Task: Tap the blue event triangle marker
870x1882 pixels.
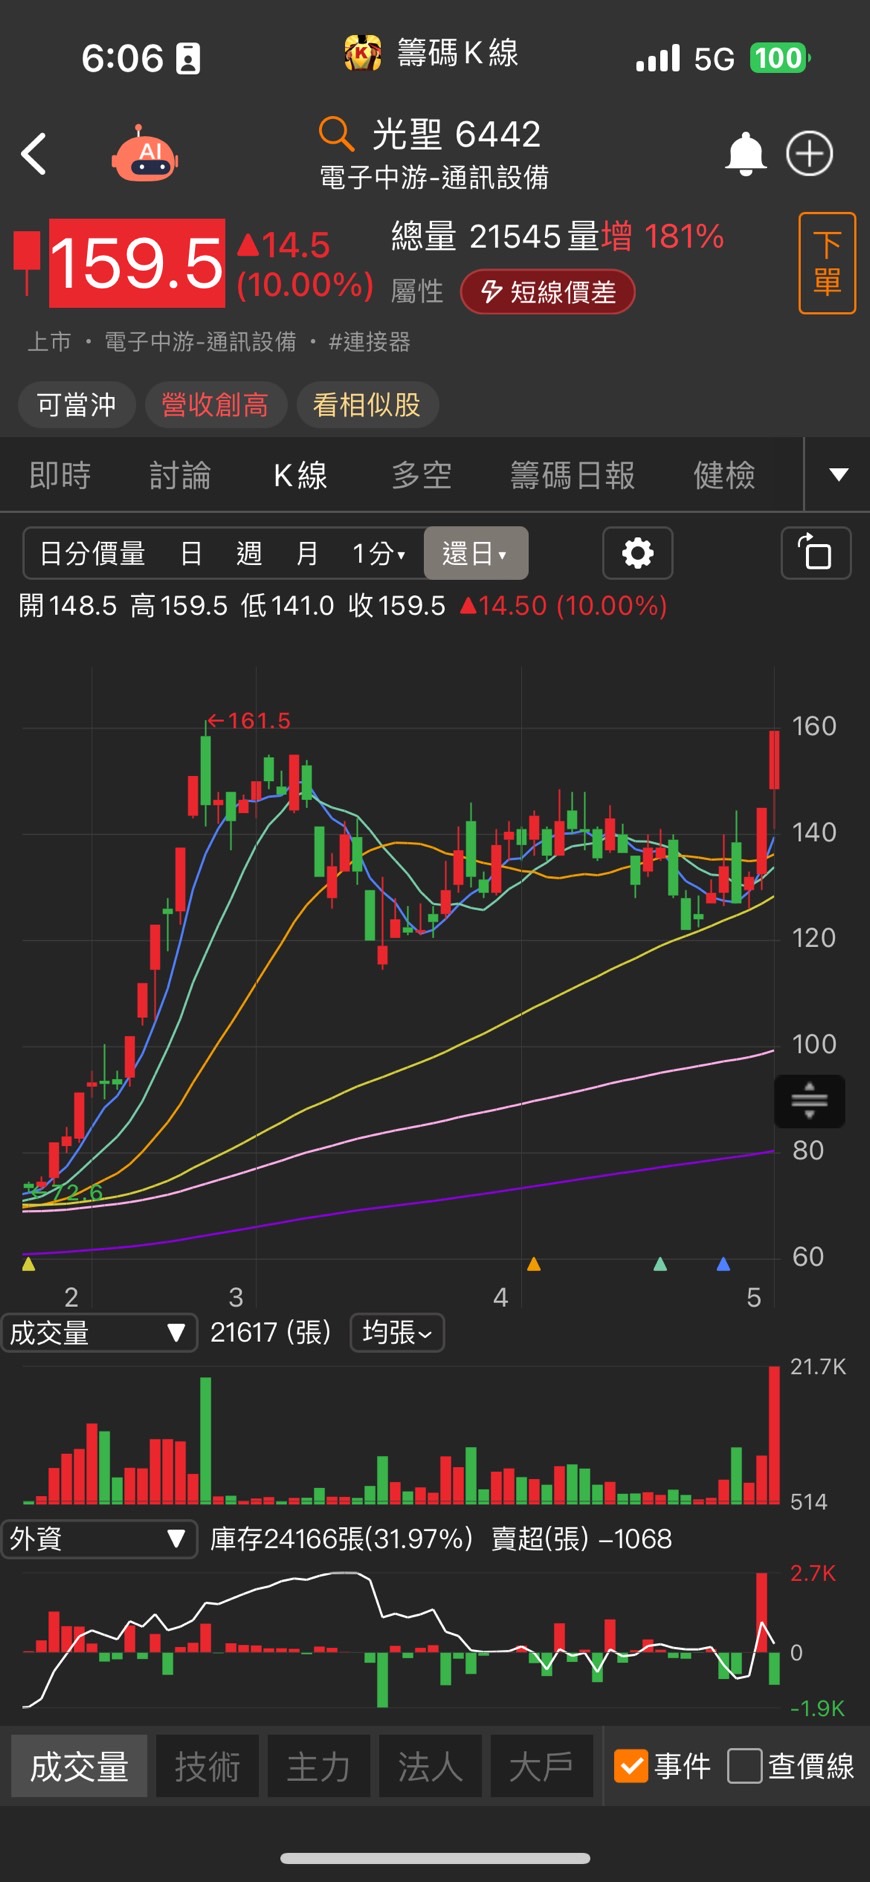Action: tap(724, 1264)
